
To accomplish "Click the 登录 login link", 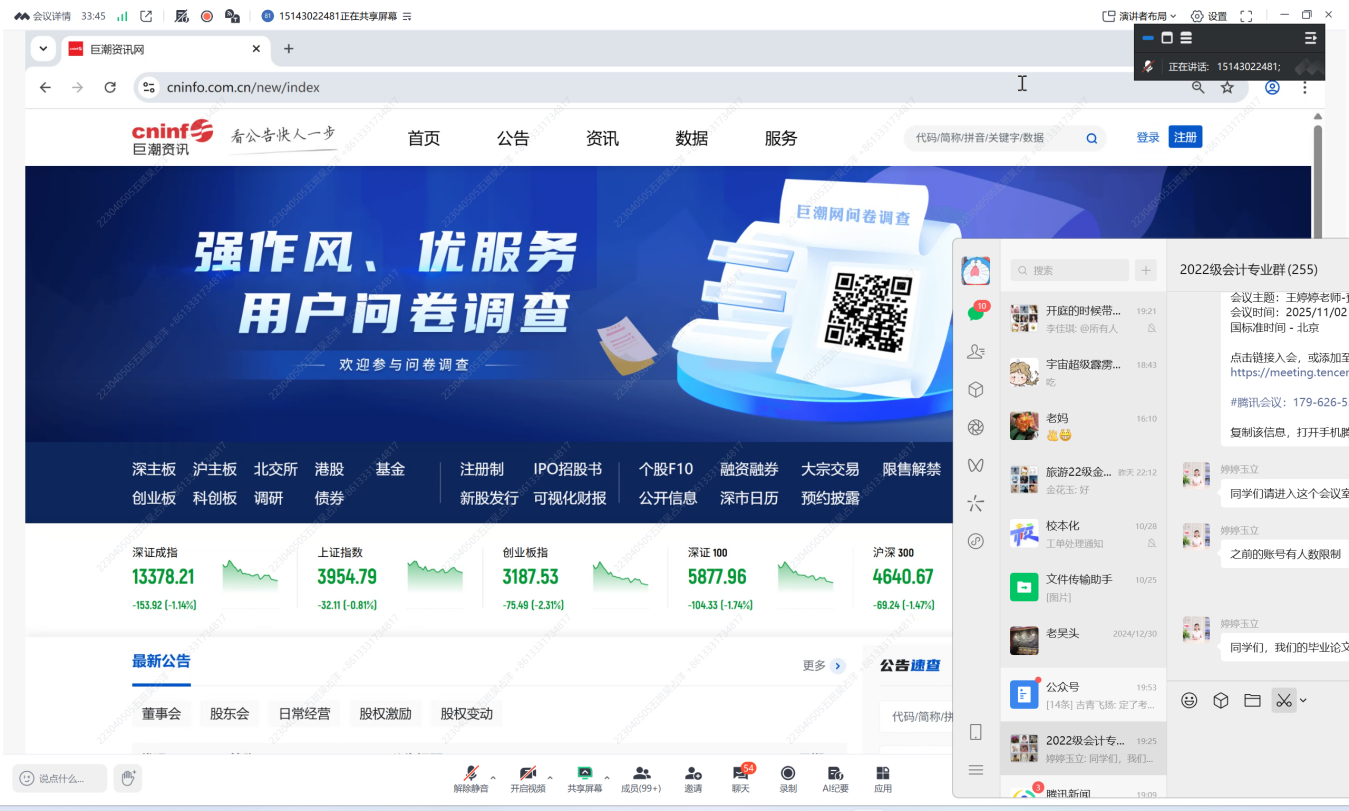I will (1147, 137).
